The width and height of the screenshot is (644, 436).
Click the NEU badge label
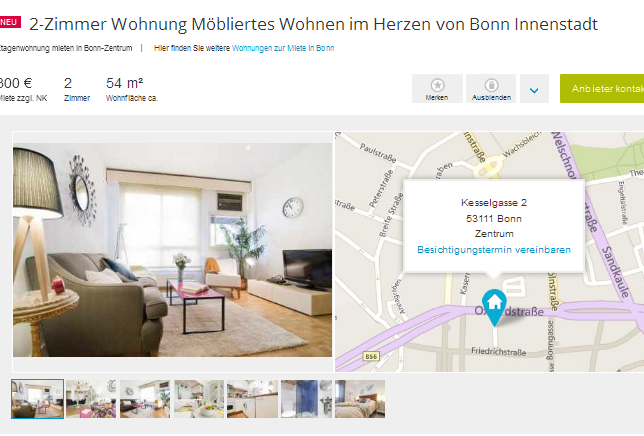tap(10, 22)
